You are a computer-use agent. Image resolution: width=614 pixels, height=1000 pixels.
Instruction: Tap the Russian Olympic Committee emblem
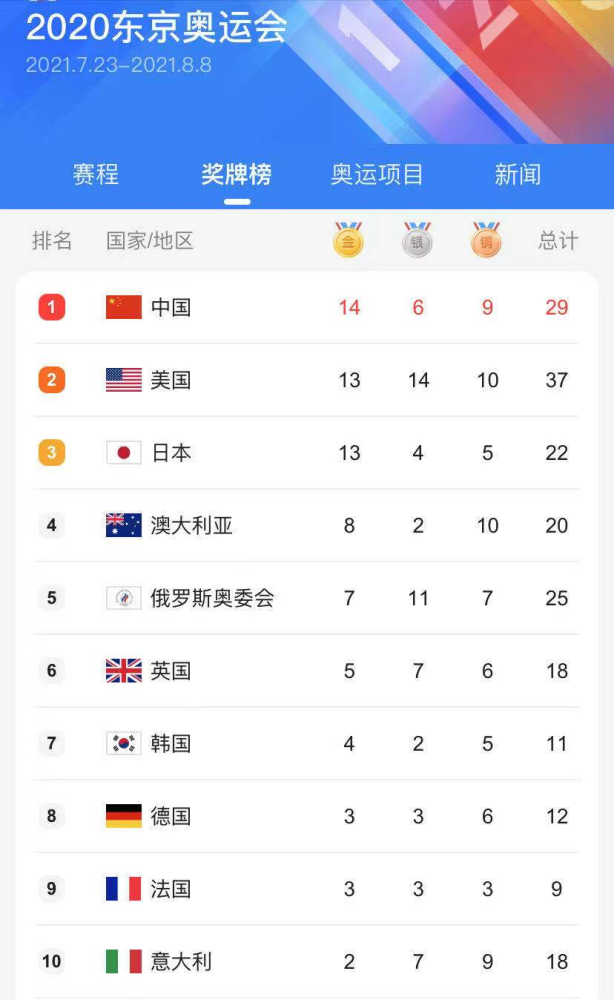pyautogui.click(x=124, y=598)
